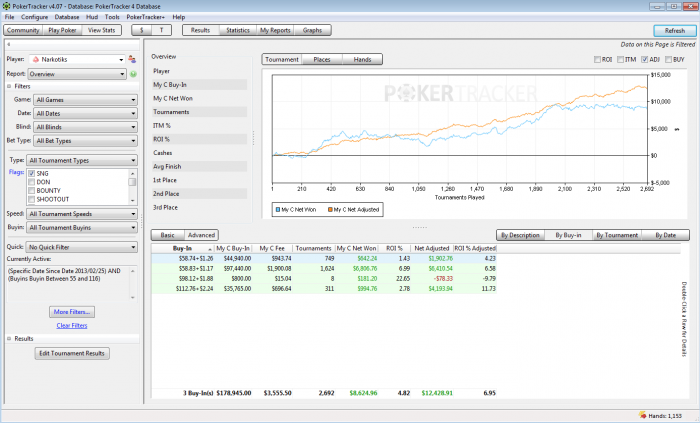Open the Quick filter dropdown
Viewport: 700px width, 423px height.
click(82, 247)
